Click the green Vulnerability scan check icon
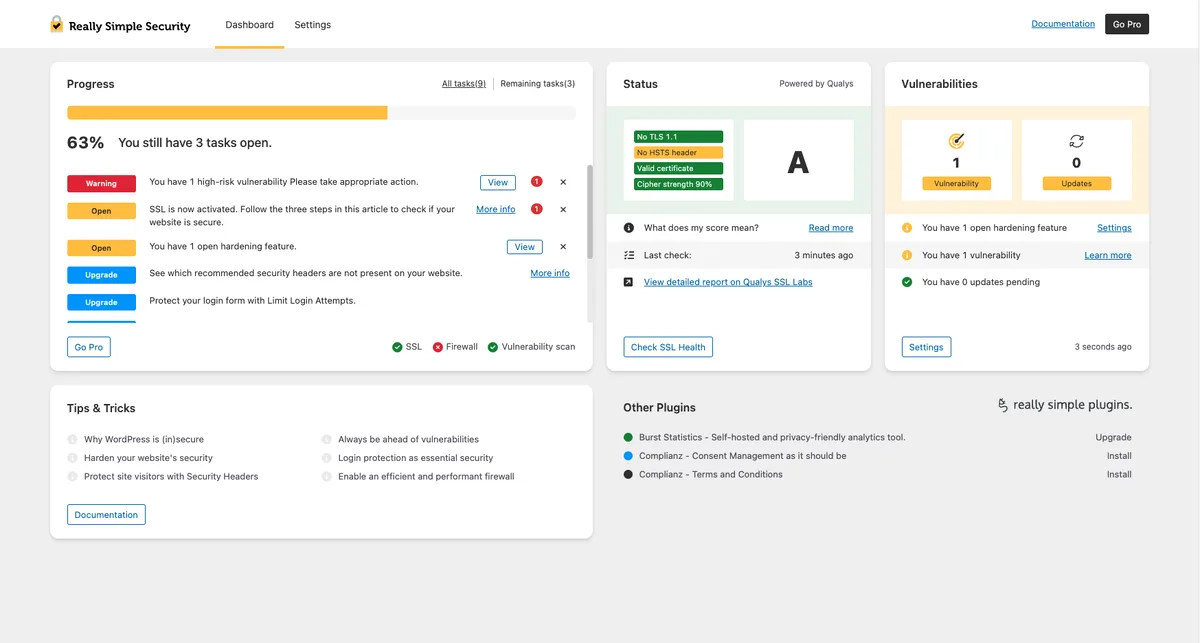This screenshot has height=643, width=1200. pyautogui.click(x=493, y=347)
